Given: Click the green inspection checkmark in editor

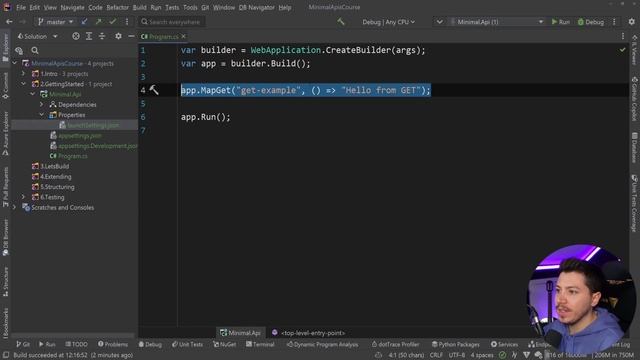Looking at the screenshot, I should [x=622, y=50].
